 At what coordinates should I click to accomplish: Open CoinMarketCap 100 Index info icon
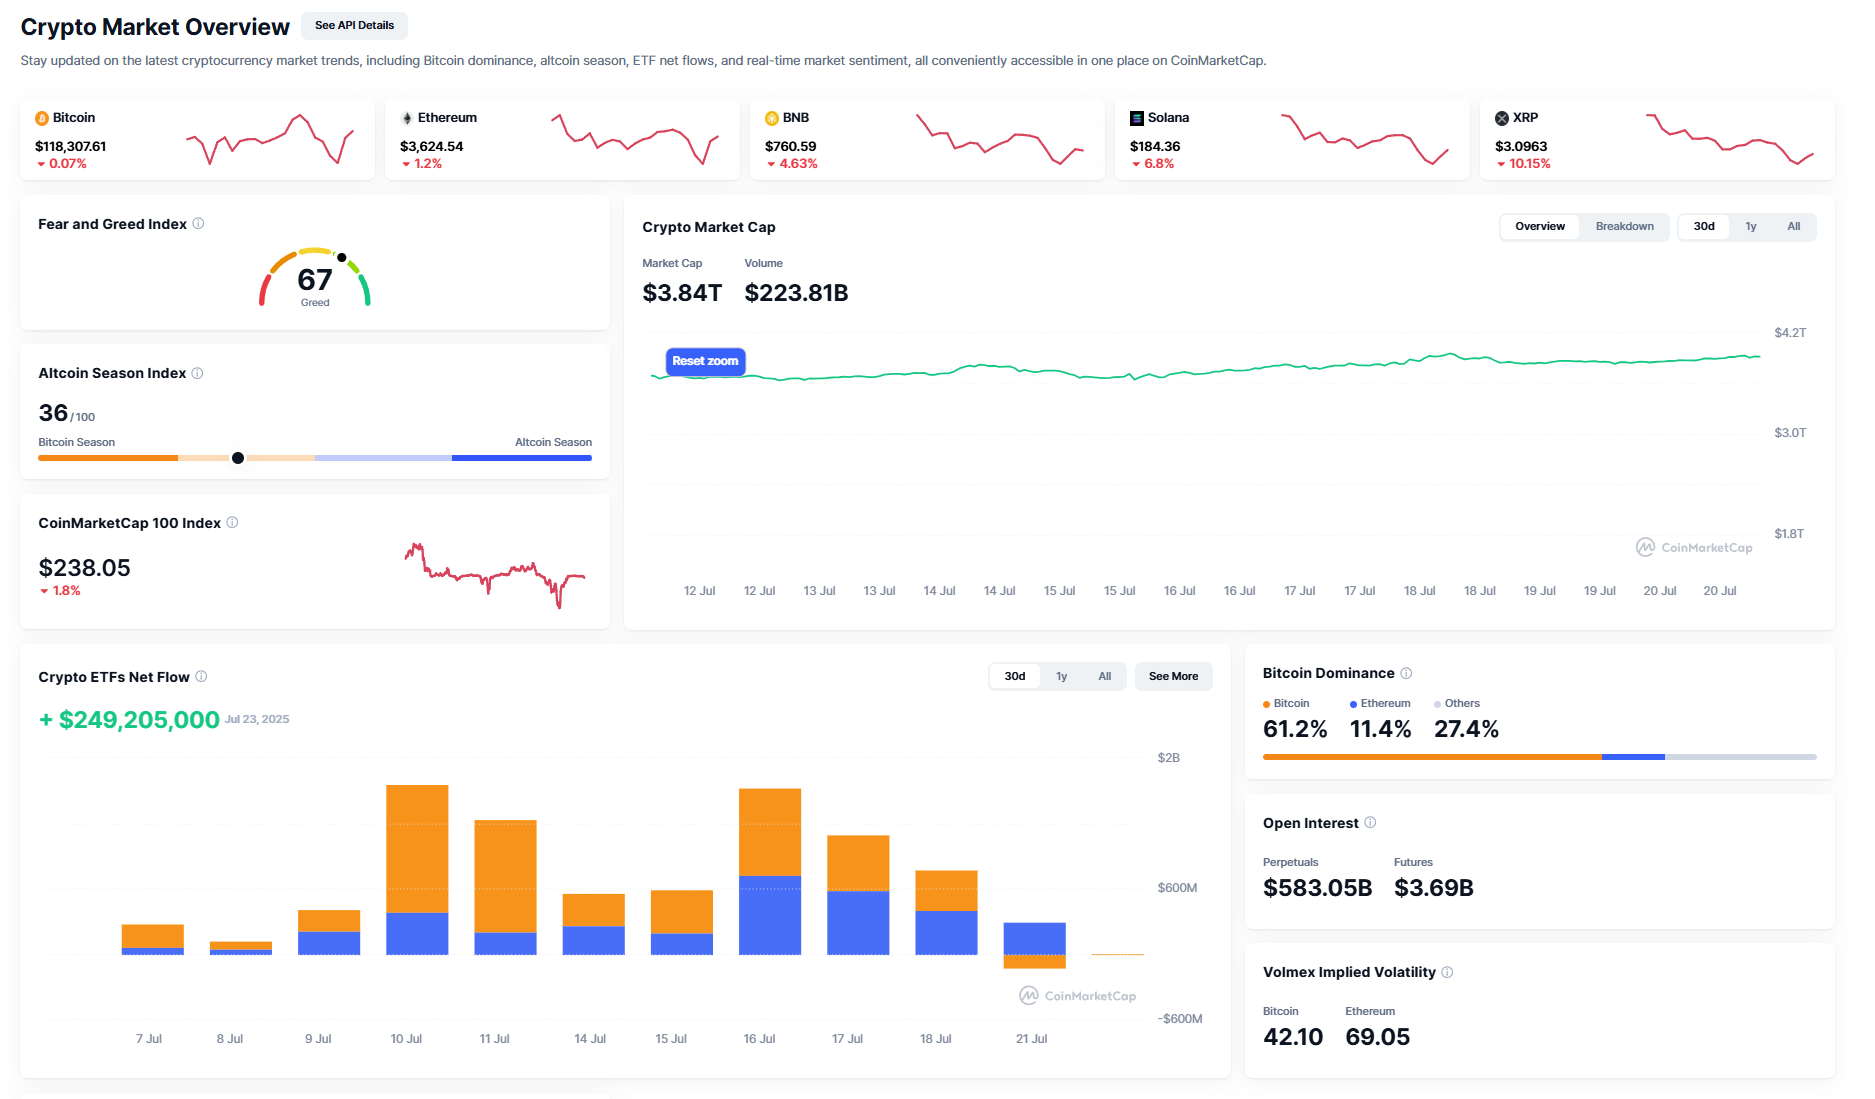[x=232, y=522]
